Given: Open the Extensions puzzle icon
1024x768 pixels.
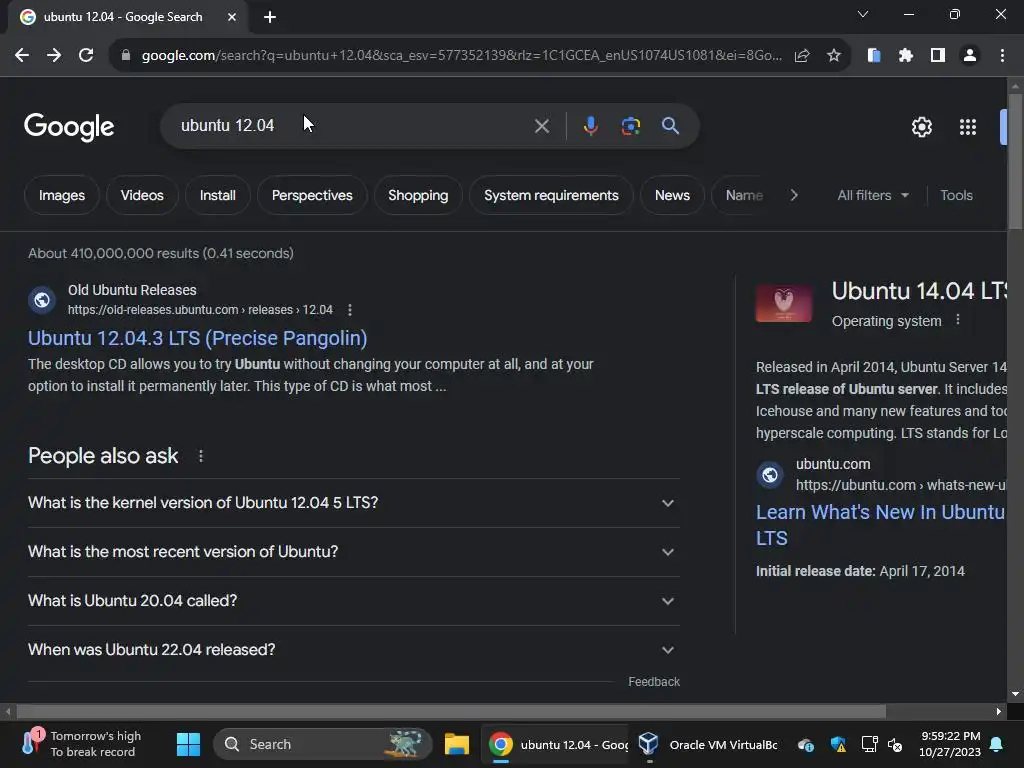Looking at the screenshot, I should click(906, 56).
